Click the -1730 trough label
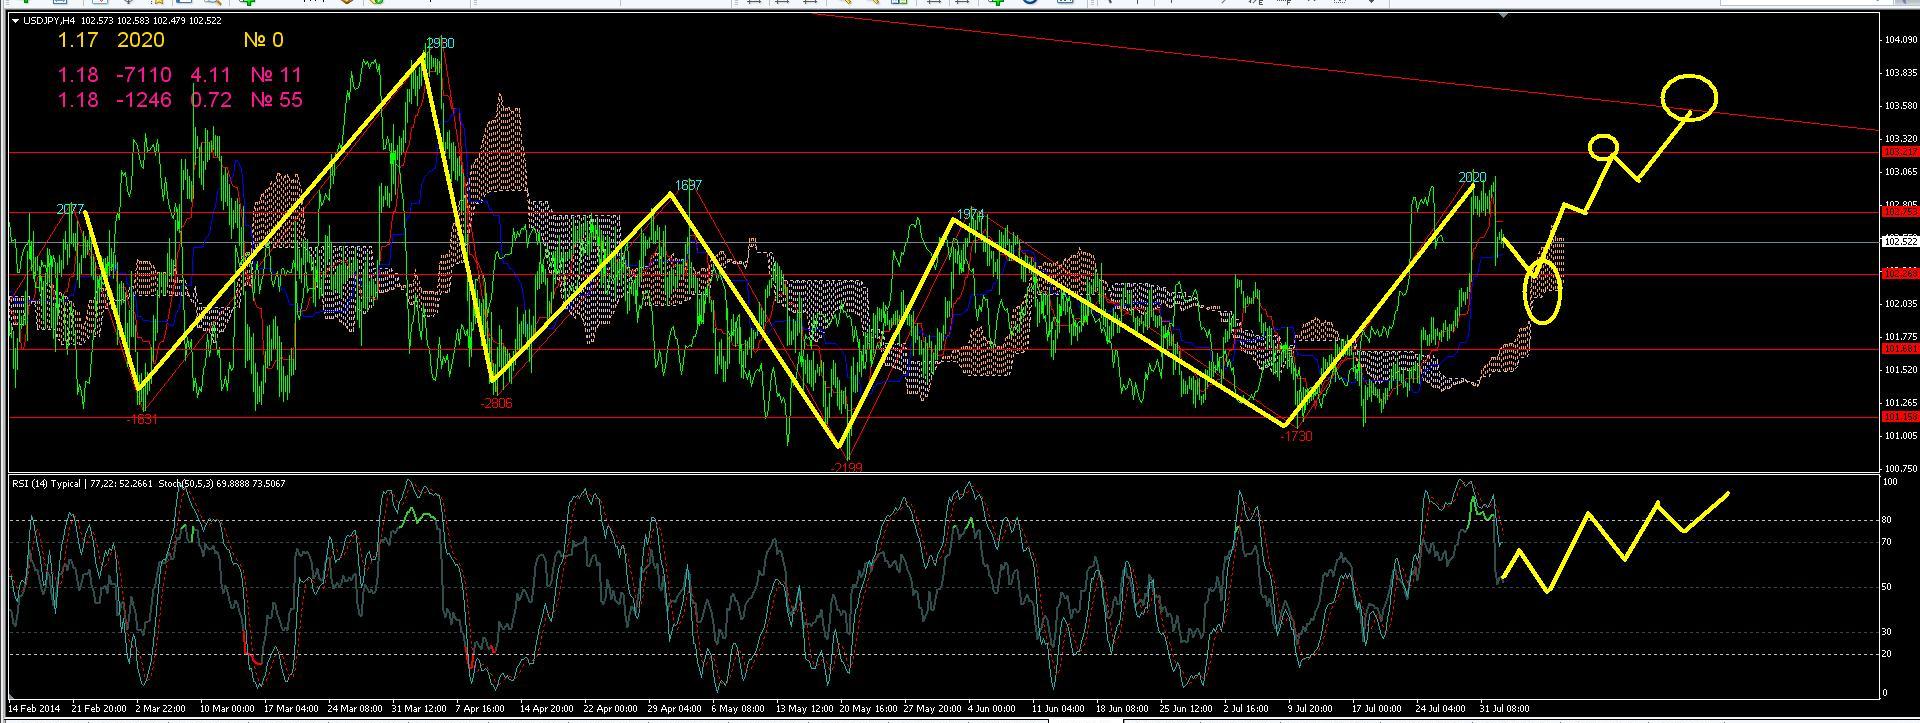Screen dimensions: 1920x723 1296,436
